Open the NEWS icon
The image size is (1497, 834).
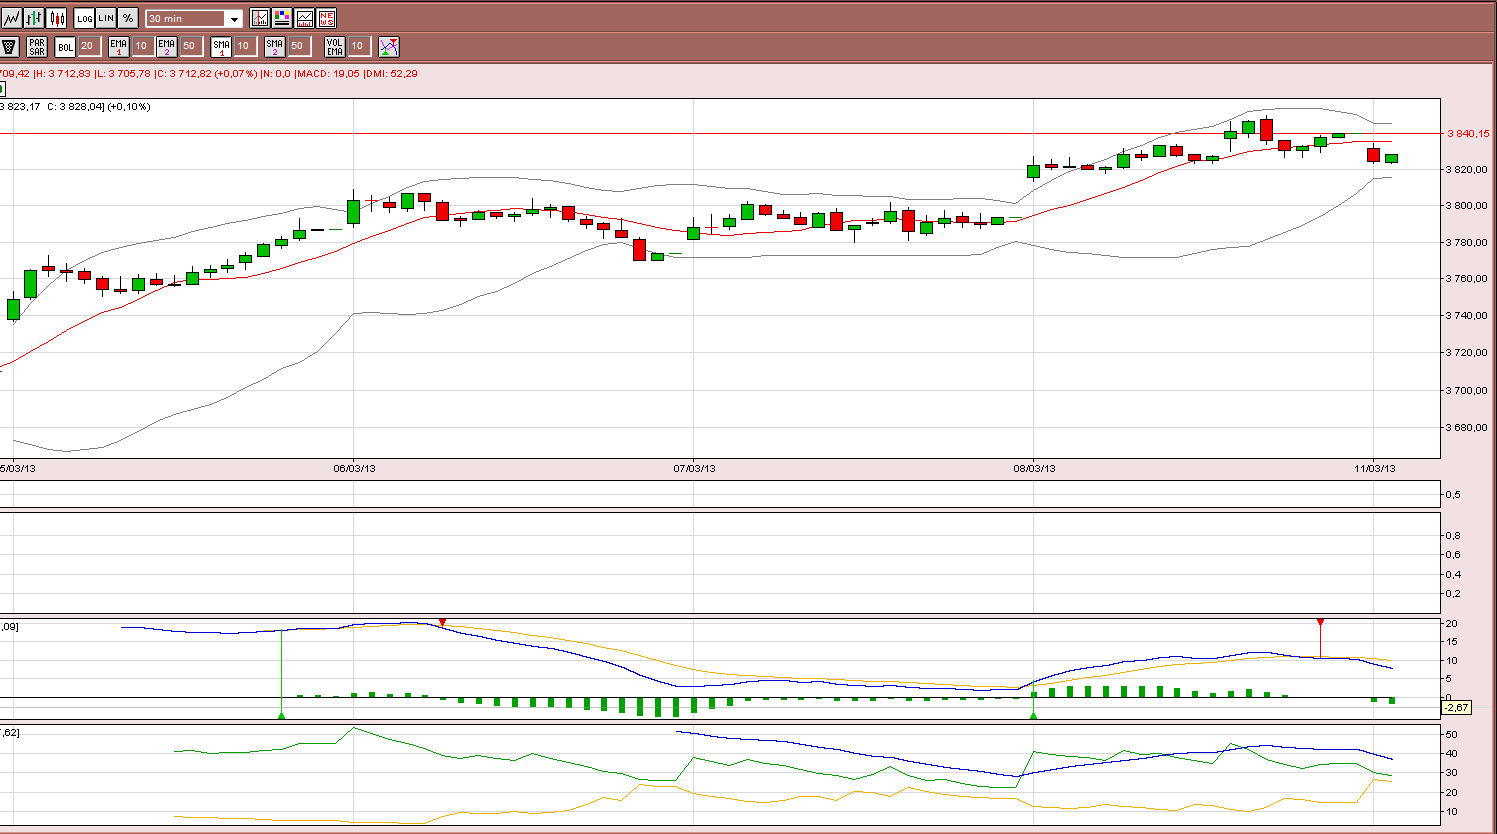tap(326, 18)
